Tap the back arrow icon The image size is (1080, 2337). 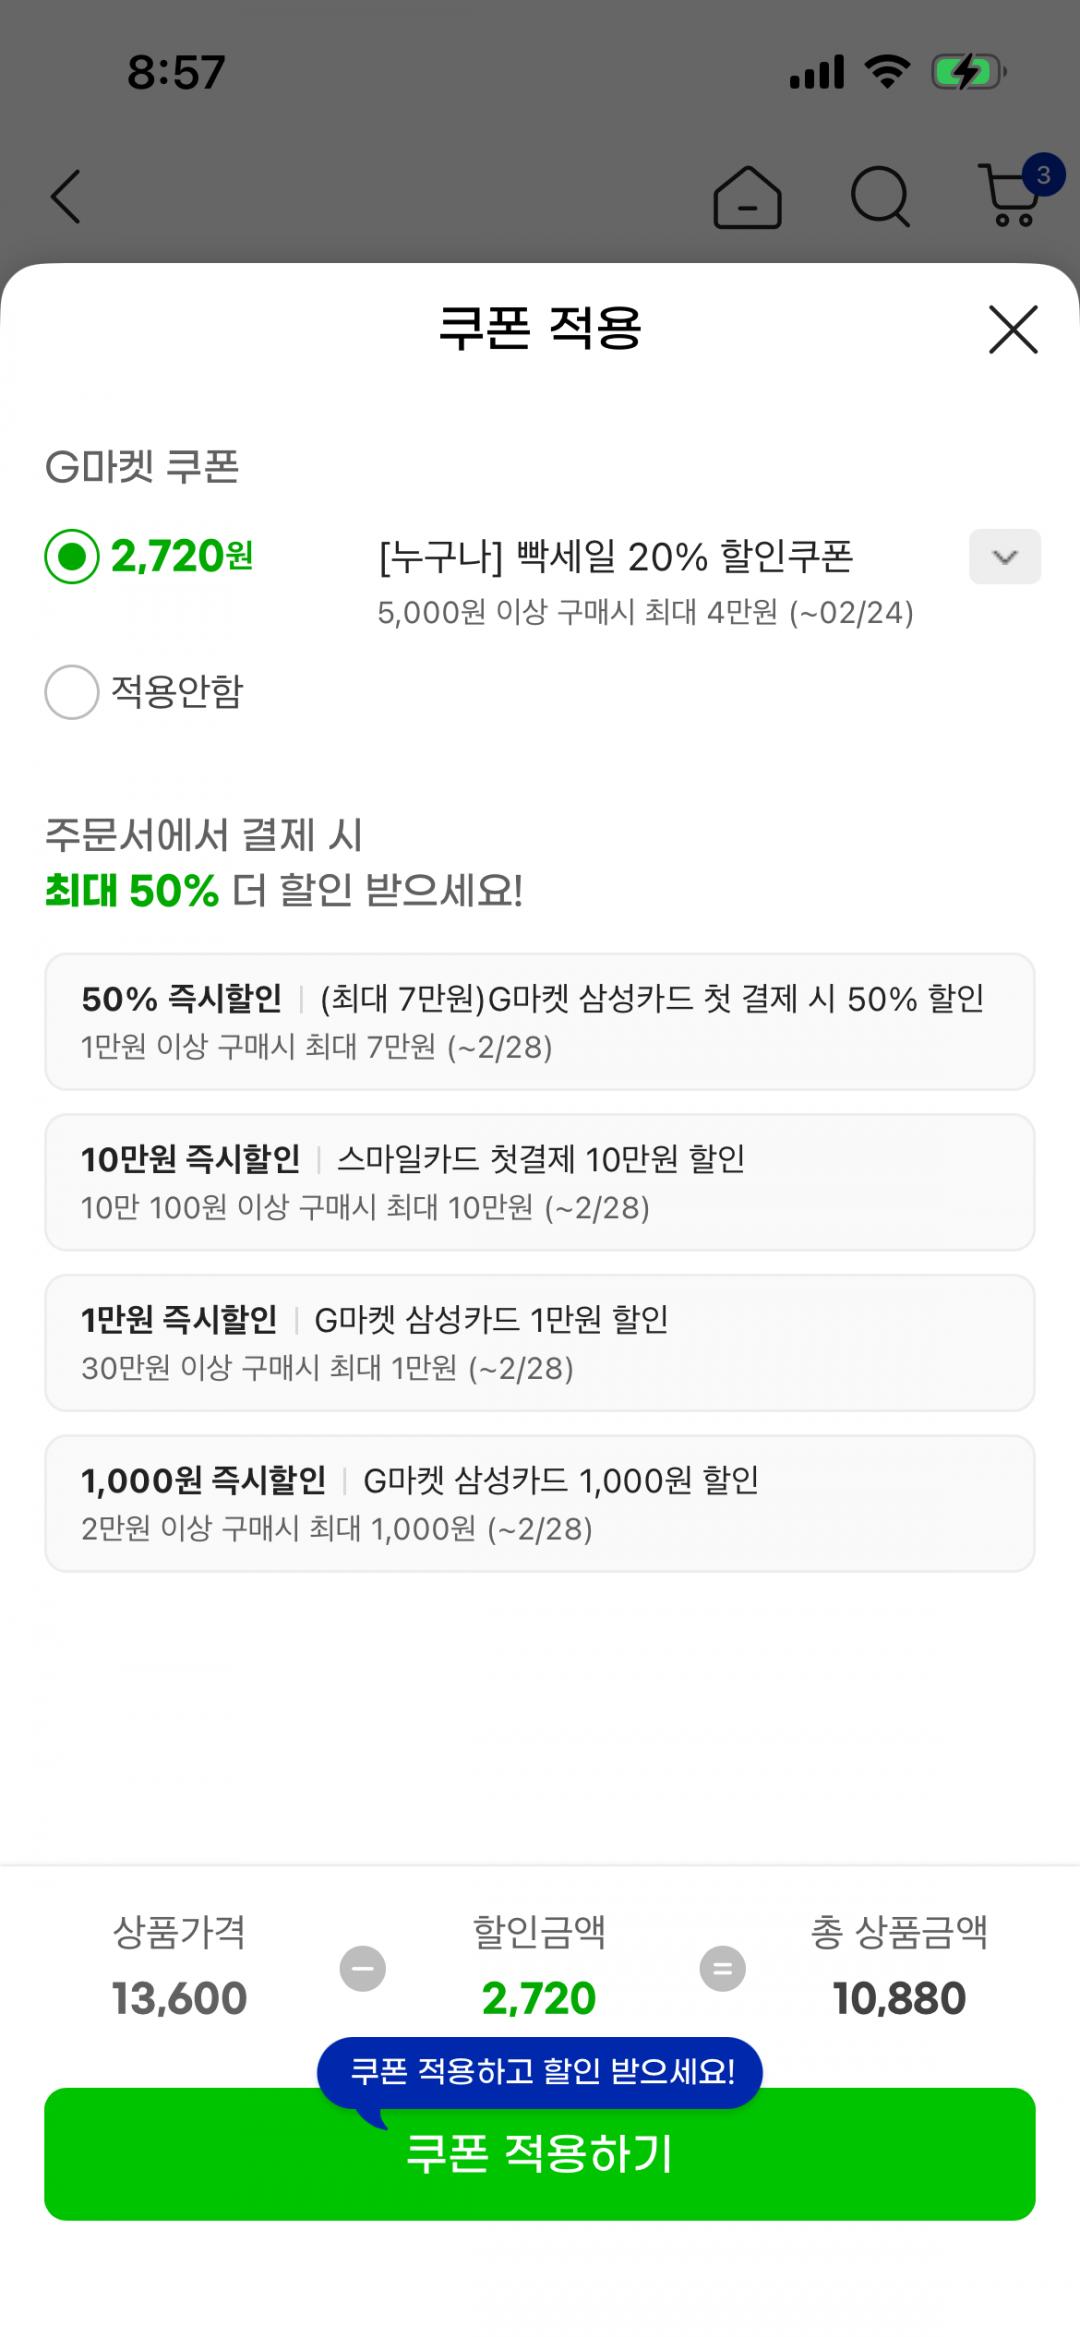[66, 196]
